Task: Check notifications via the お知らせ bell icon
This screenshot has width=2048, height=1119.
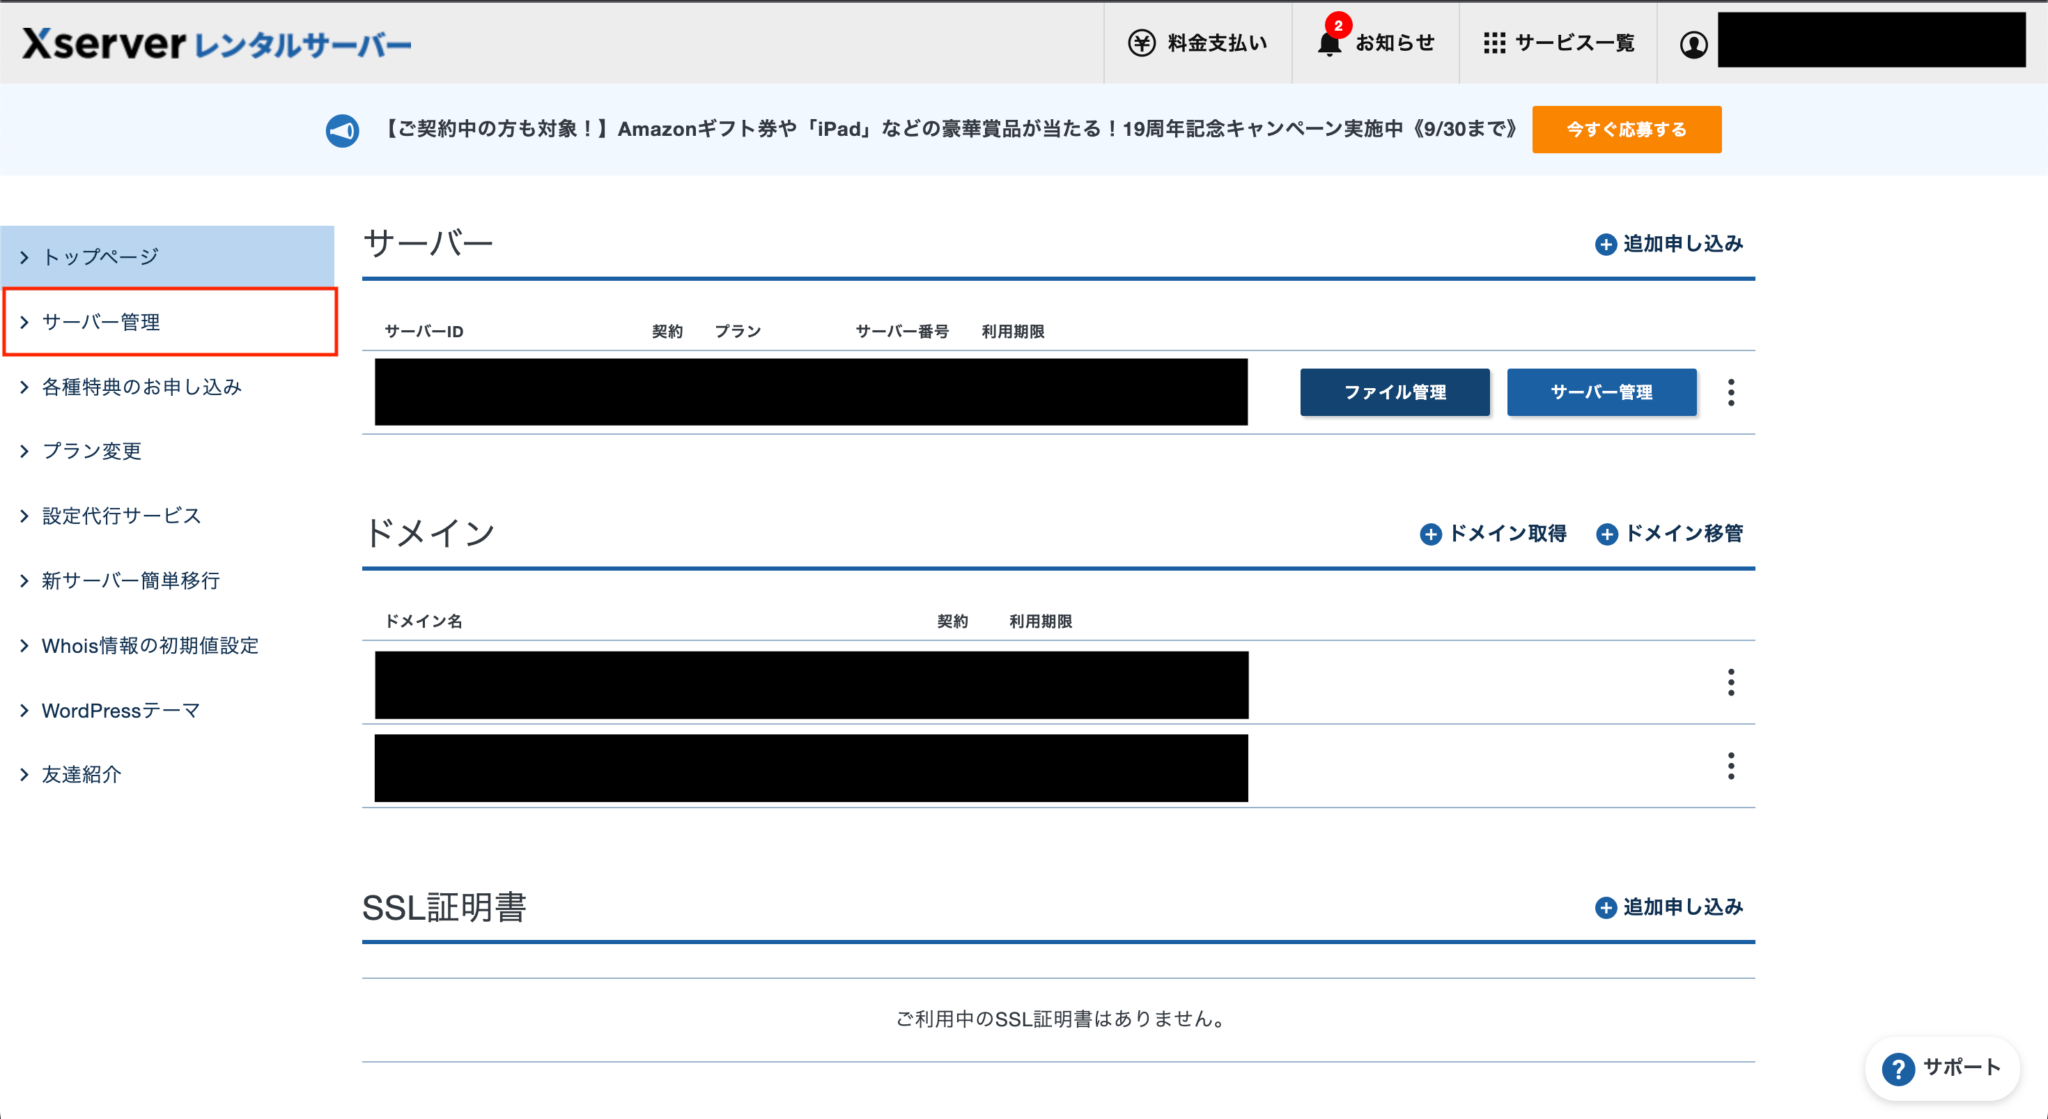Action: 1330,44
